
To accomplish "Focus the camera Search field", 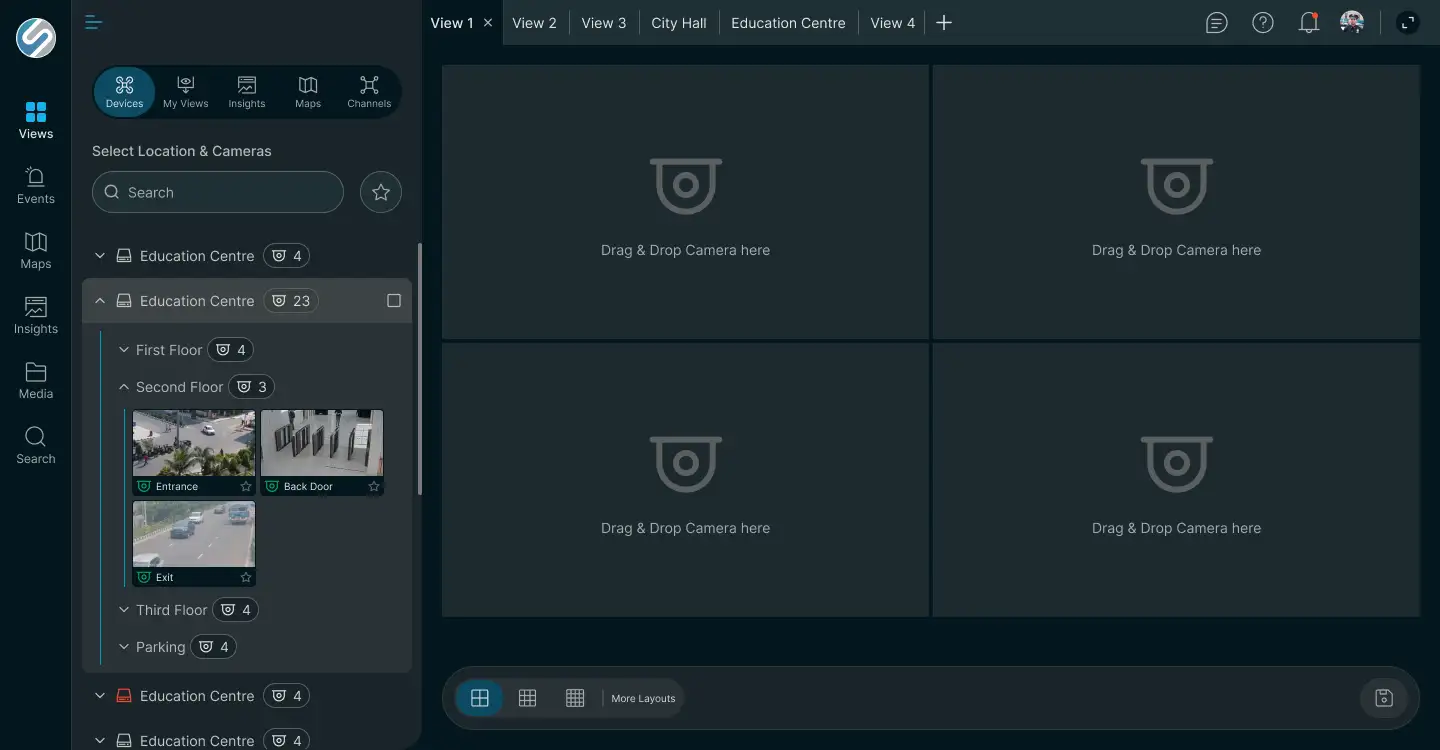I will pyautogui.click(x=218, y=192).
